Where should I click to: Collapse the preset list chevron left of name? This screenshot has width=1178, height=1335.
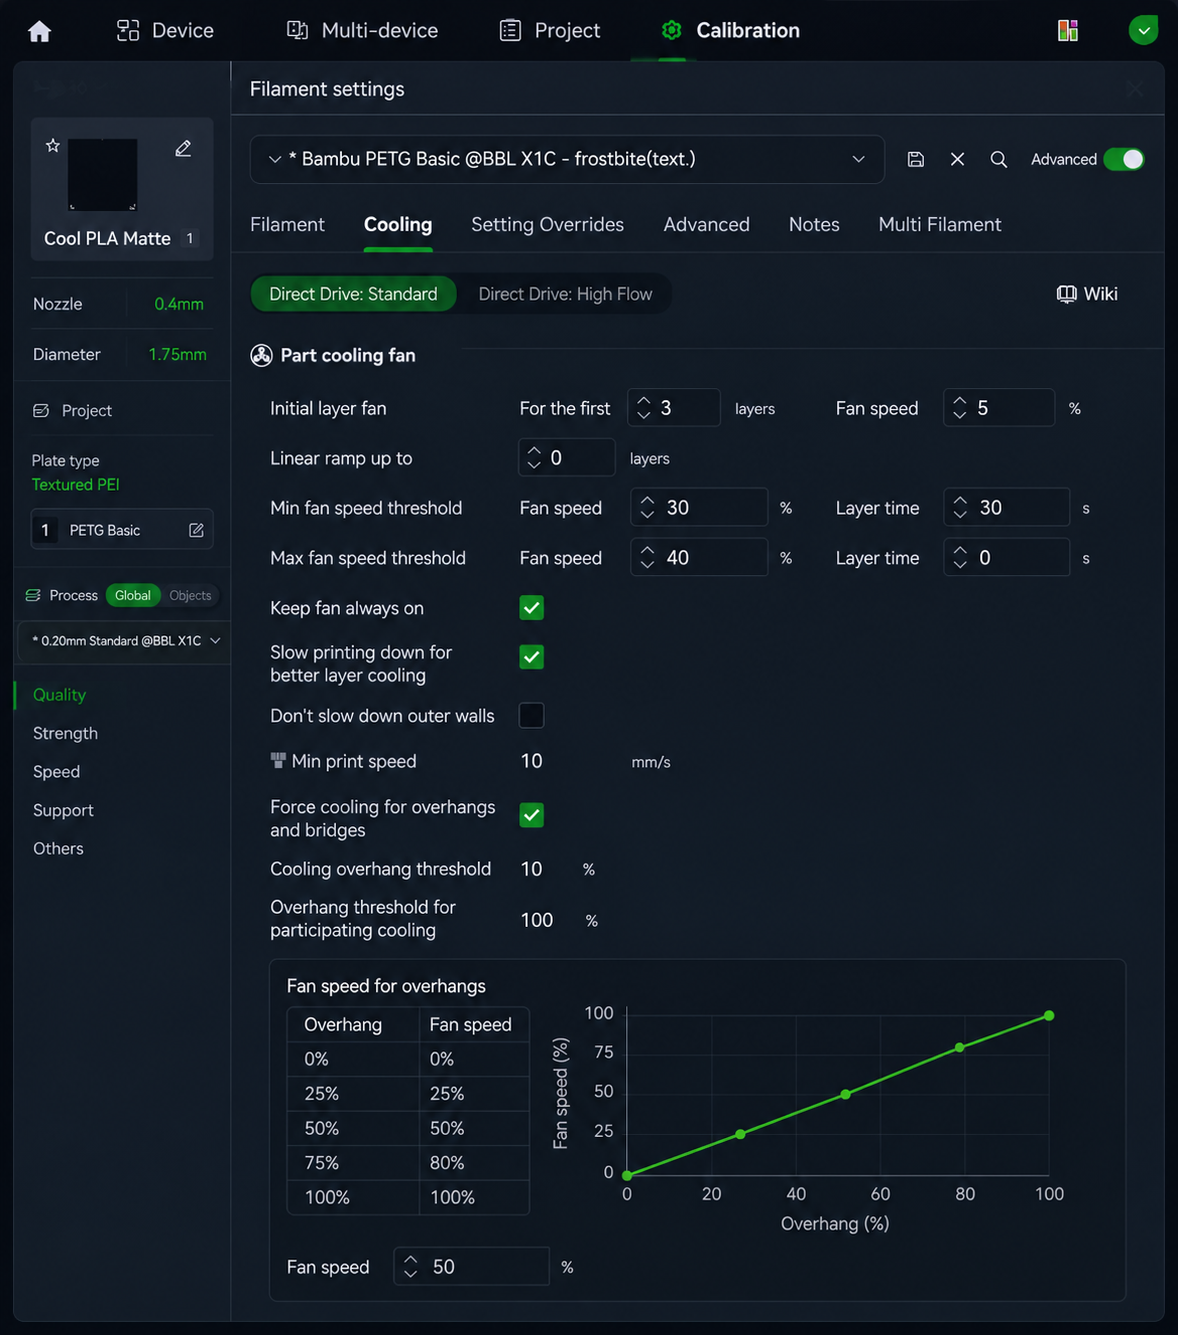pyautogui.click(x=274, y=159)
